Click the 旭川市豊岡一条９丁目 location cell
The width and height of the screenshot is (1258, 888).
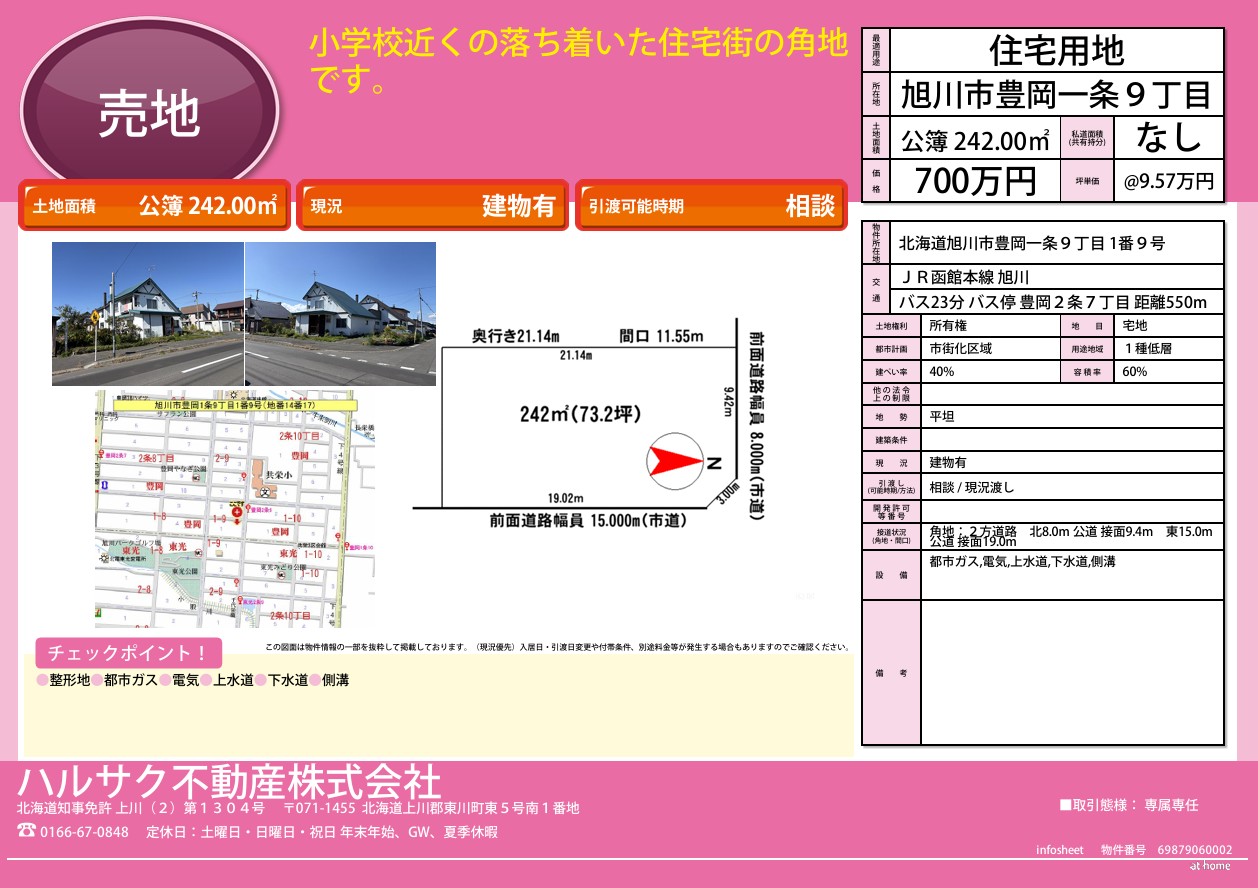(x=1056, y=95)
